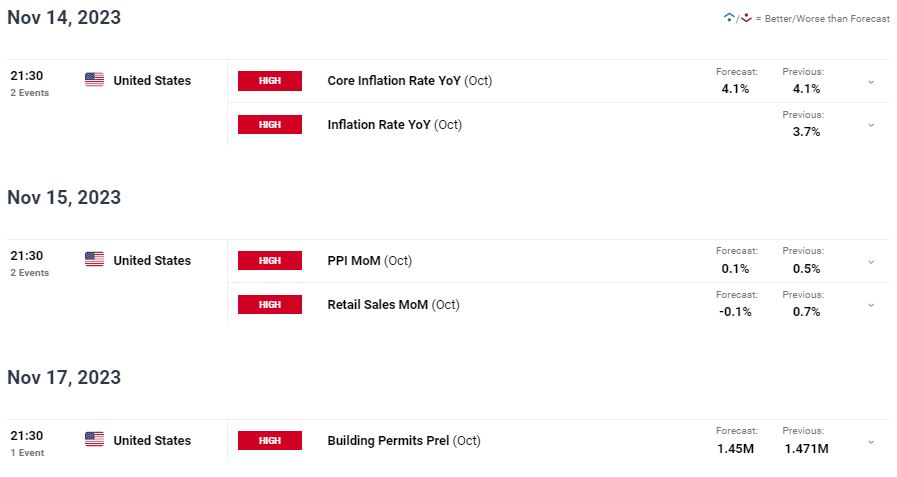Click HIGH badge beside PPI MoM
The height and width of the screenshot is (477, 897).
[270, 260]
